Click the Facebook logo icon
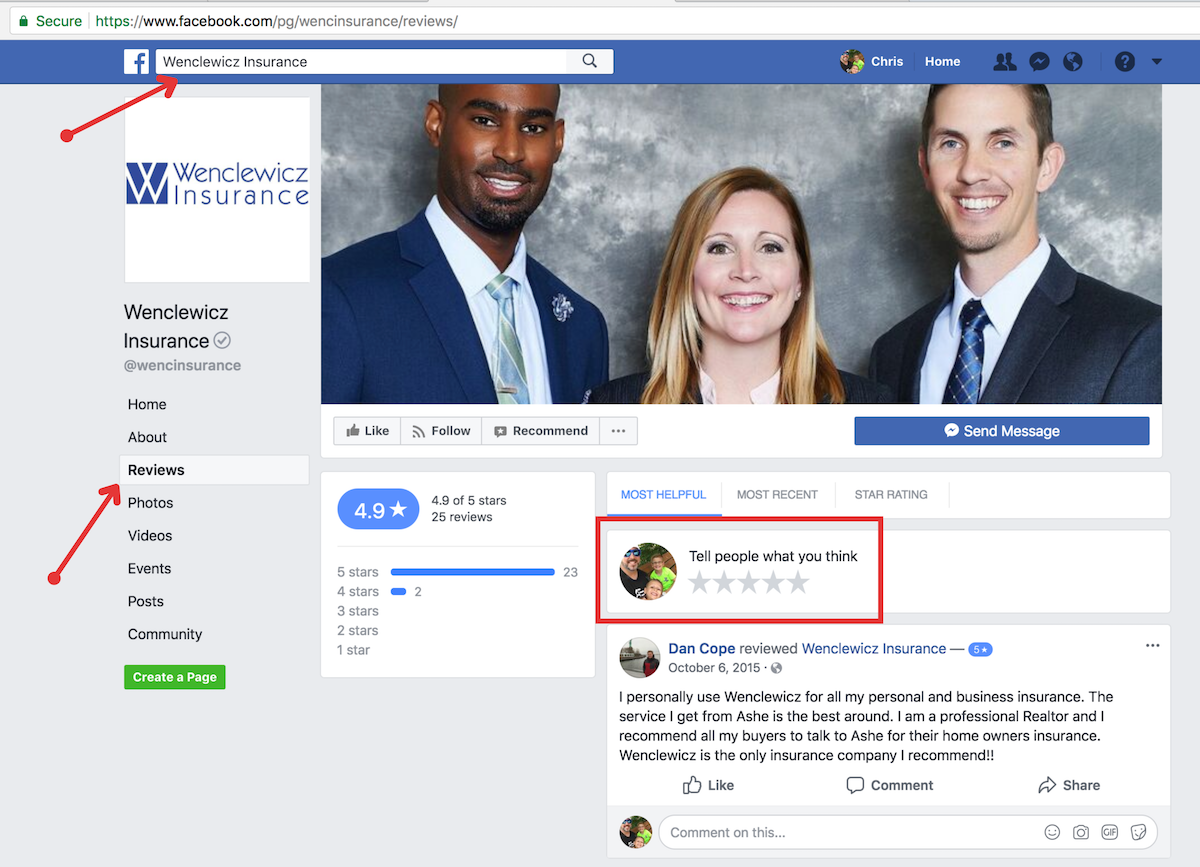Screen dimensions: 1200x867 (x=136, y=61)
